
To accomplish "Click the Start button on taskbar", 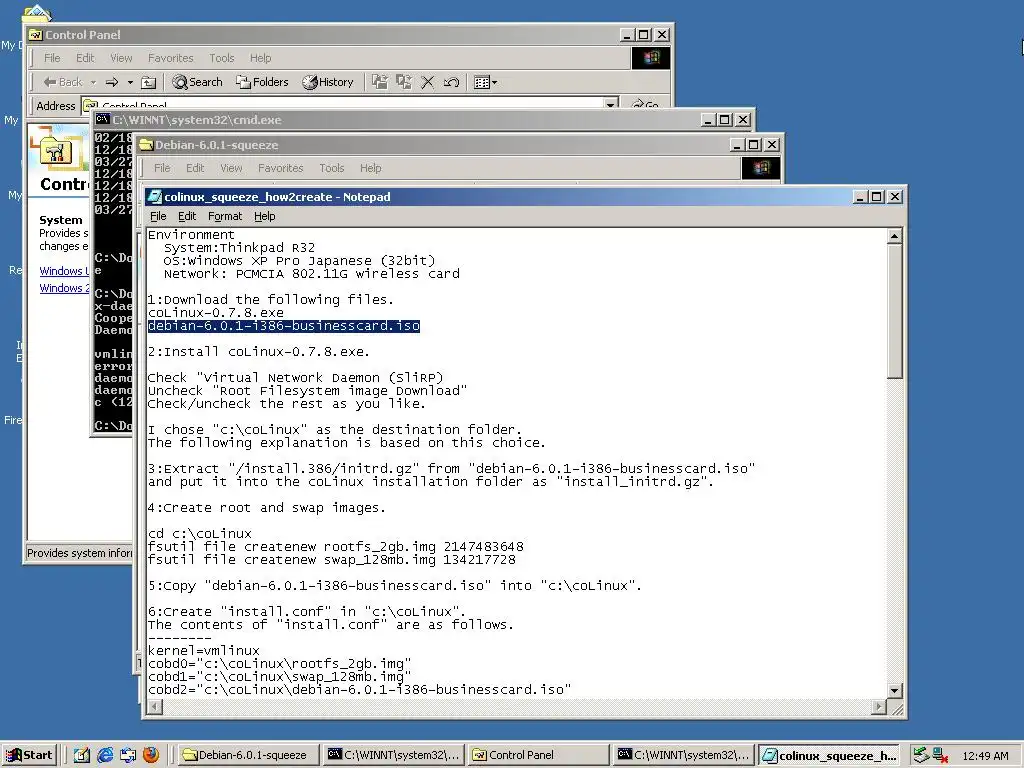I will click(30, 755).
